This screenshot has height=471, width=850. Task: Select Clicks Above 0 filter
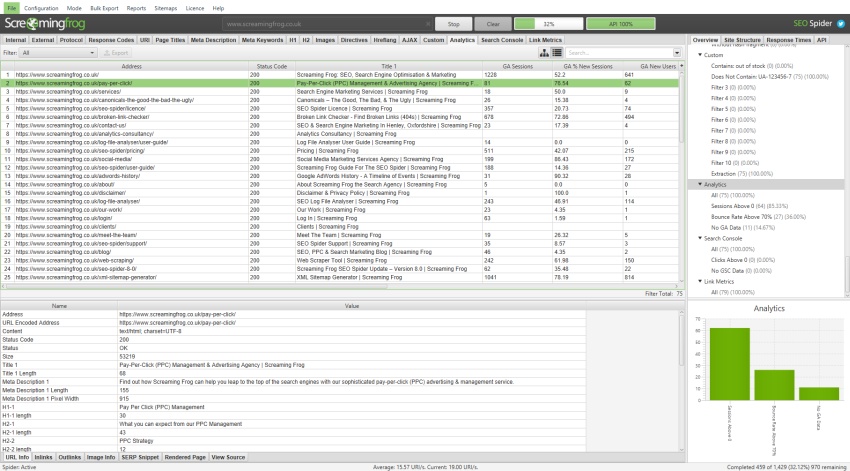coord(743,260)
